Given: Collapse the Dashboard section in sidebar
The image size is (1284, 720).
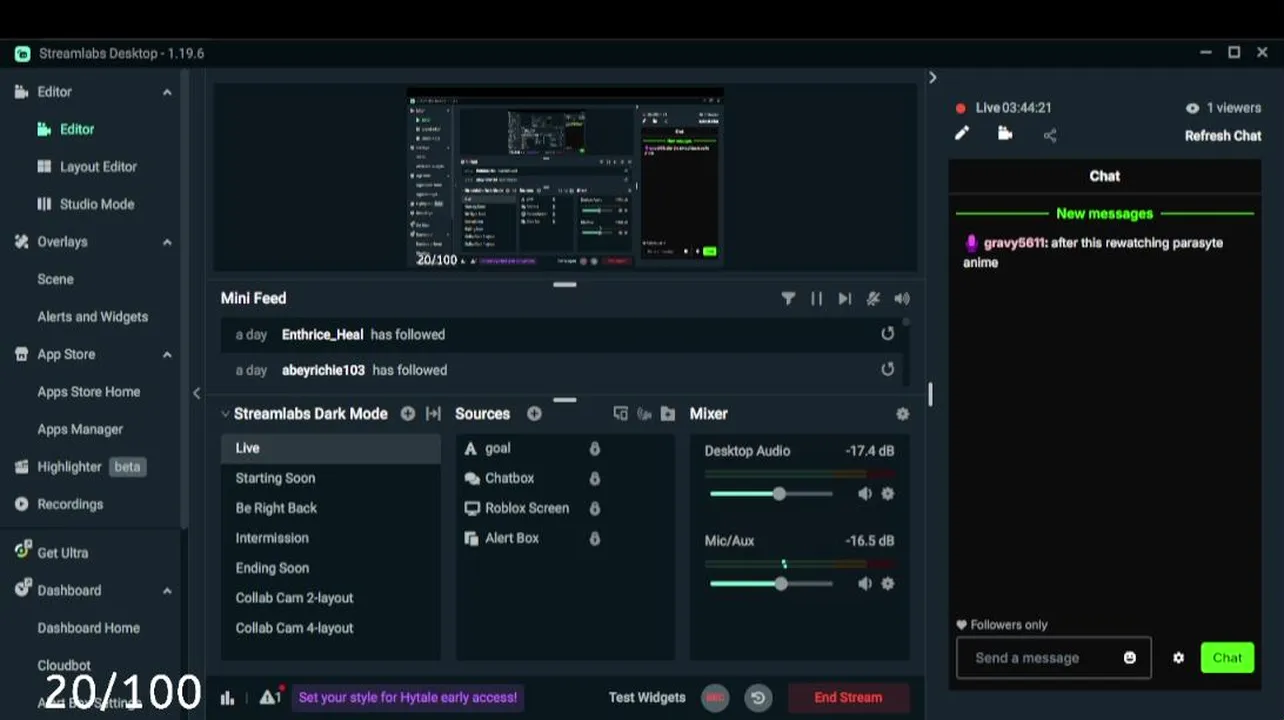Looking at the screenshot, I should [x=167, y=591].
